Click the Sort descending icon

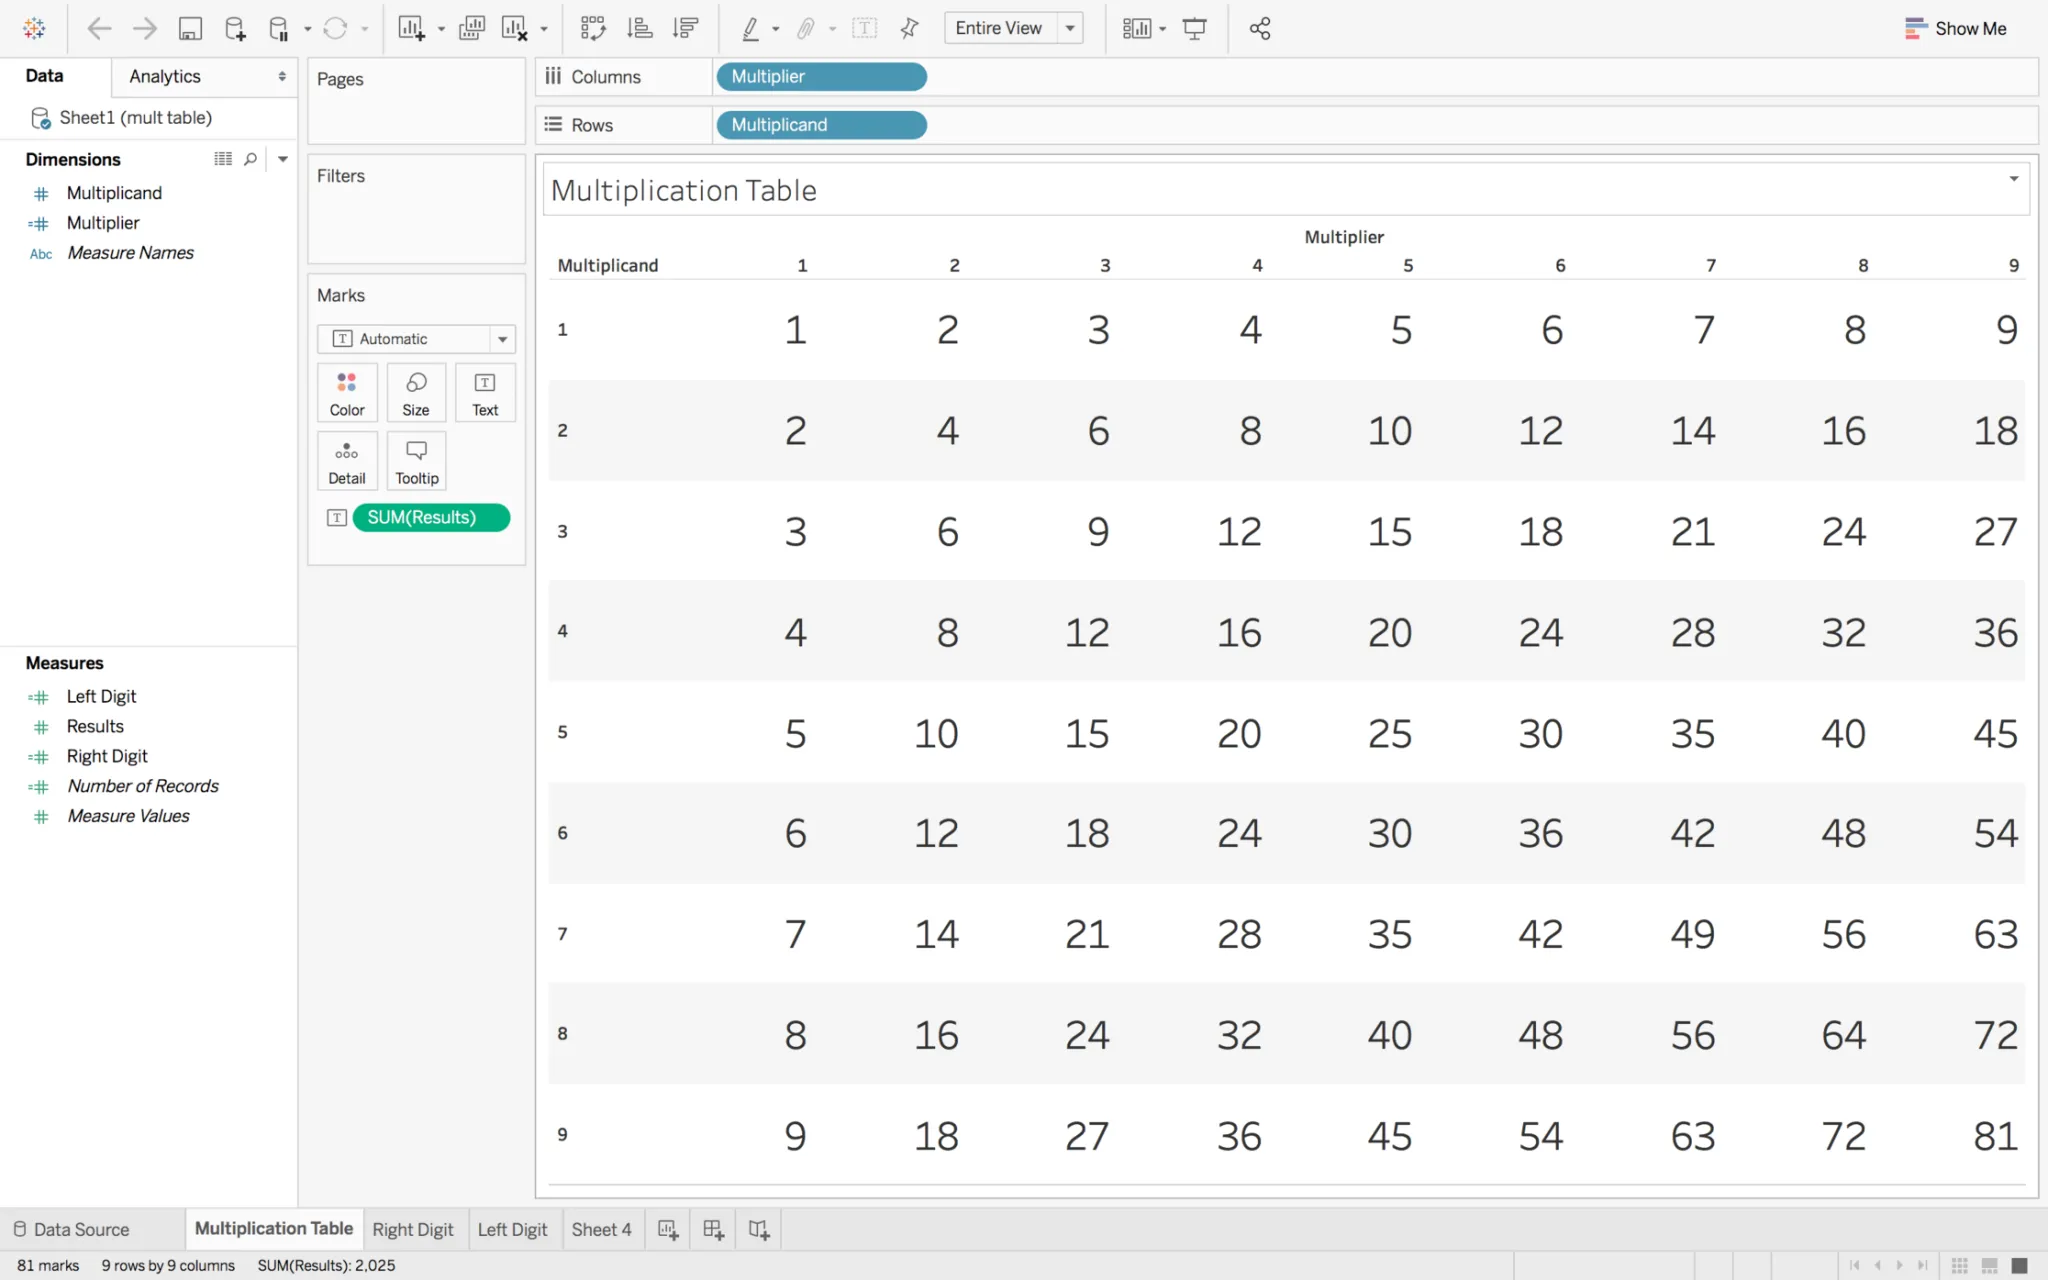[x=685, y=28]
